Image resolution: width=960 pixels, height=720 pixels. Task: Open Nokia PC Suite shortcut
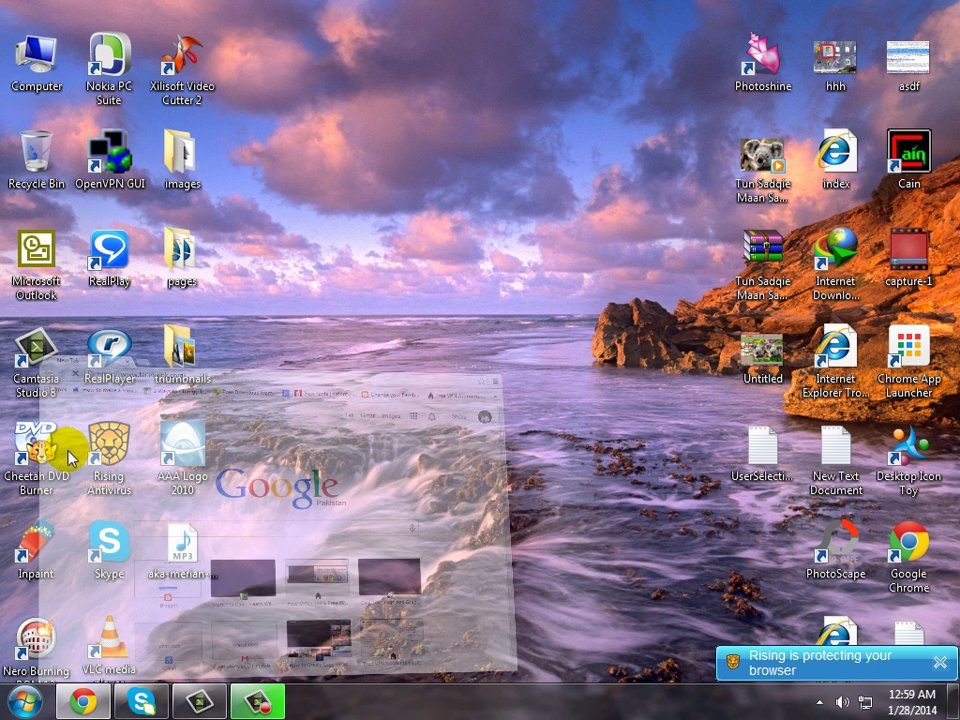pos(109,69)
